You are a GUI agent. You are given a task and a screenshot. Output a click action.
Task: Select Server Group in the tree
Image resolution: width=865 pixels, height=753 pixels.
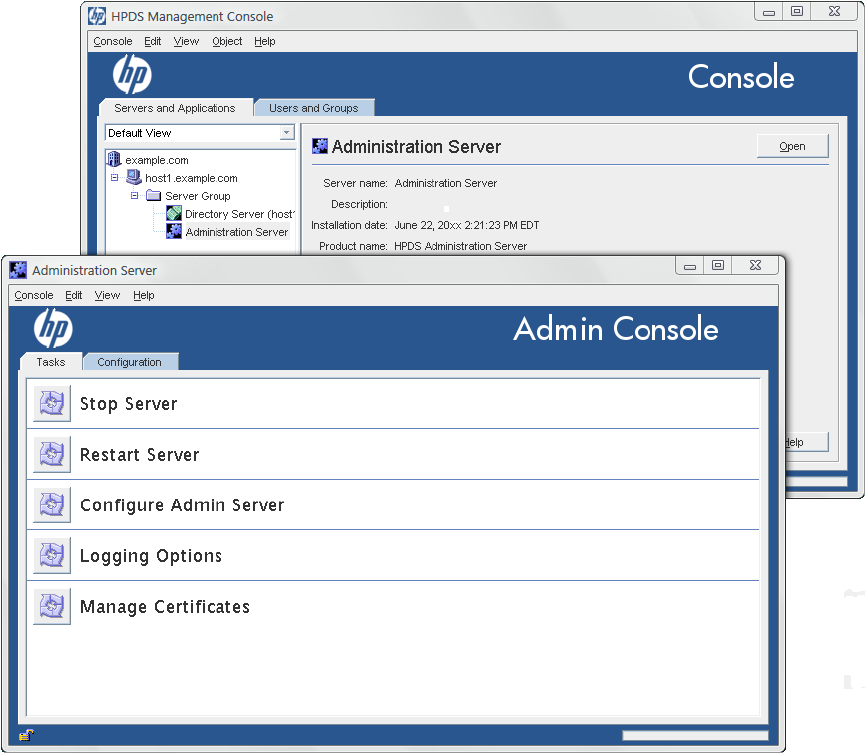tap(197, 196)
